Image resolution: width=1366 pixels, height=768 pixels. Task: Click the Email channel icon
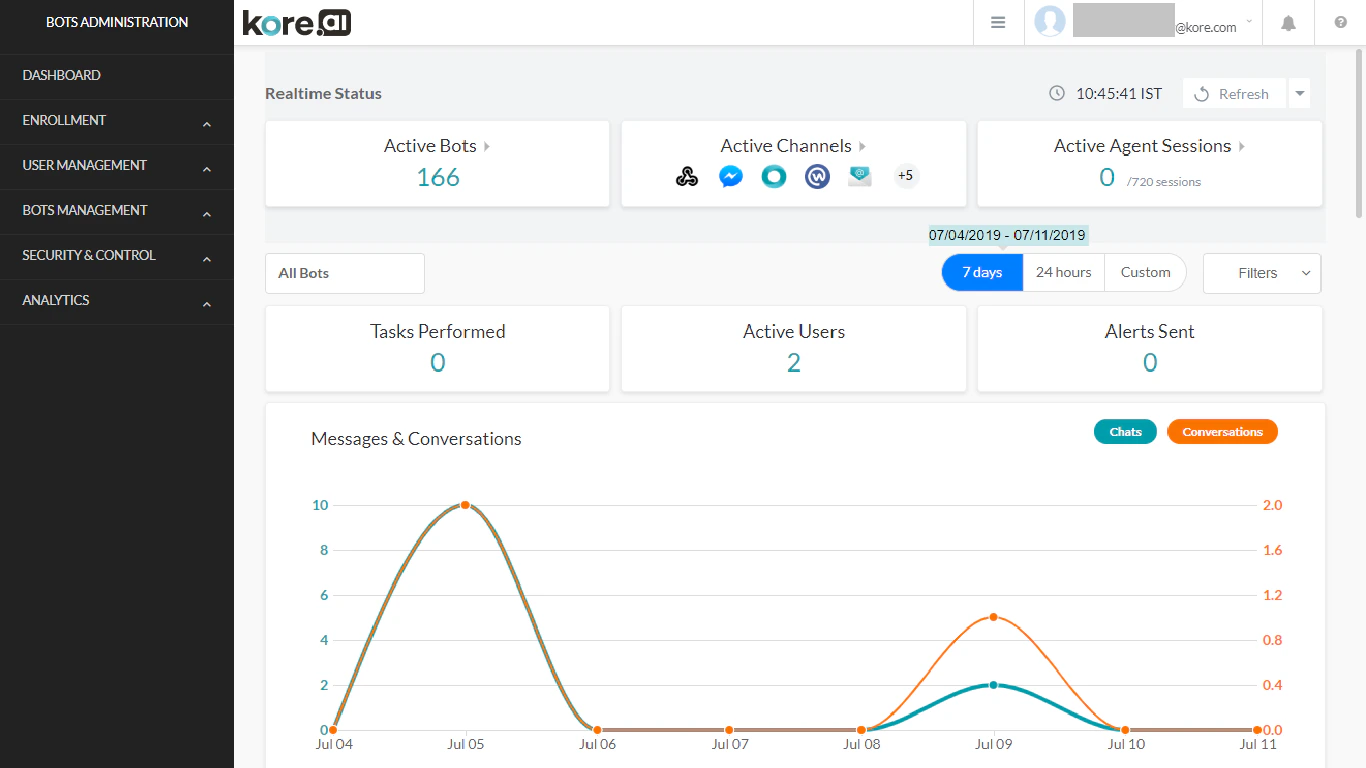point(860,176)
